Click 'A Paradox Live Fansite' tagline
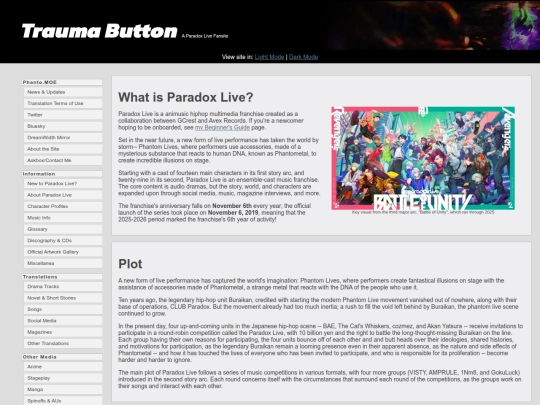Image resolution: width=540 pixels, height=405 pixels. point(205,36)
